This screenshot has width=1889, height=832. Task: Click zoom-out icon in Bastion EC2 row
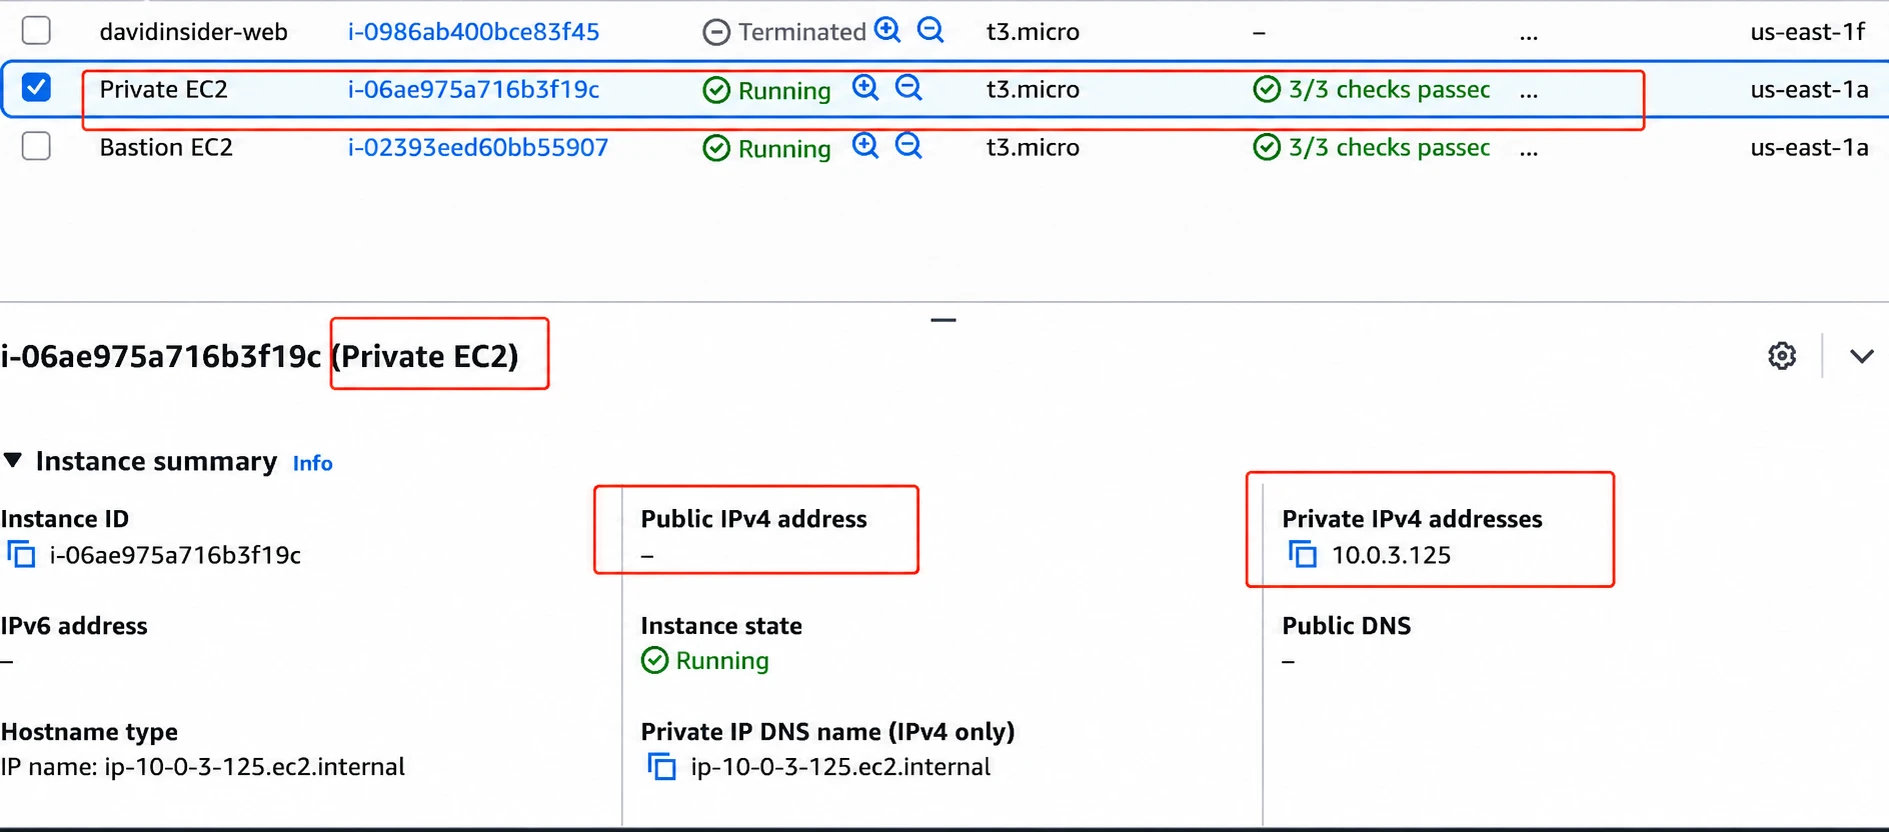908,146
